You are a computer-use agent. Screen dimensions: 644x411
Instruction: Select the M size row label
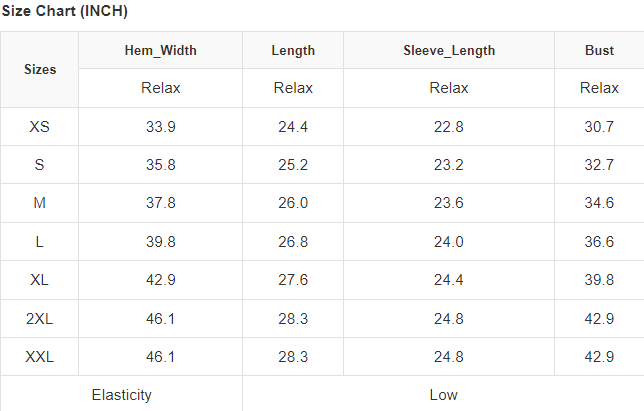(x=40, y=203)
